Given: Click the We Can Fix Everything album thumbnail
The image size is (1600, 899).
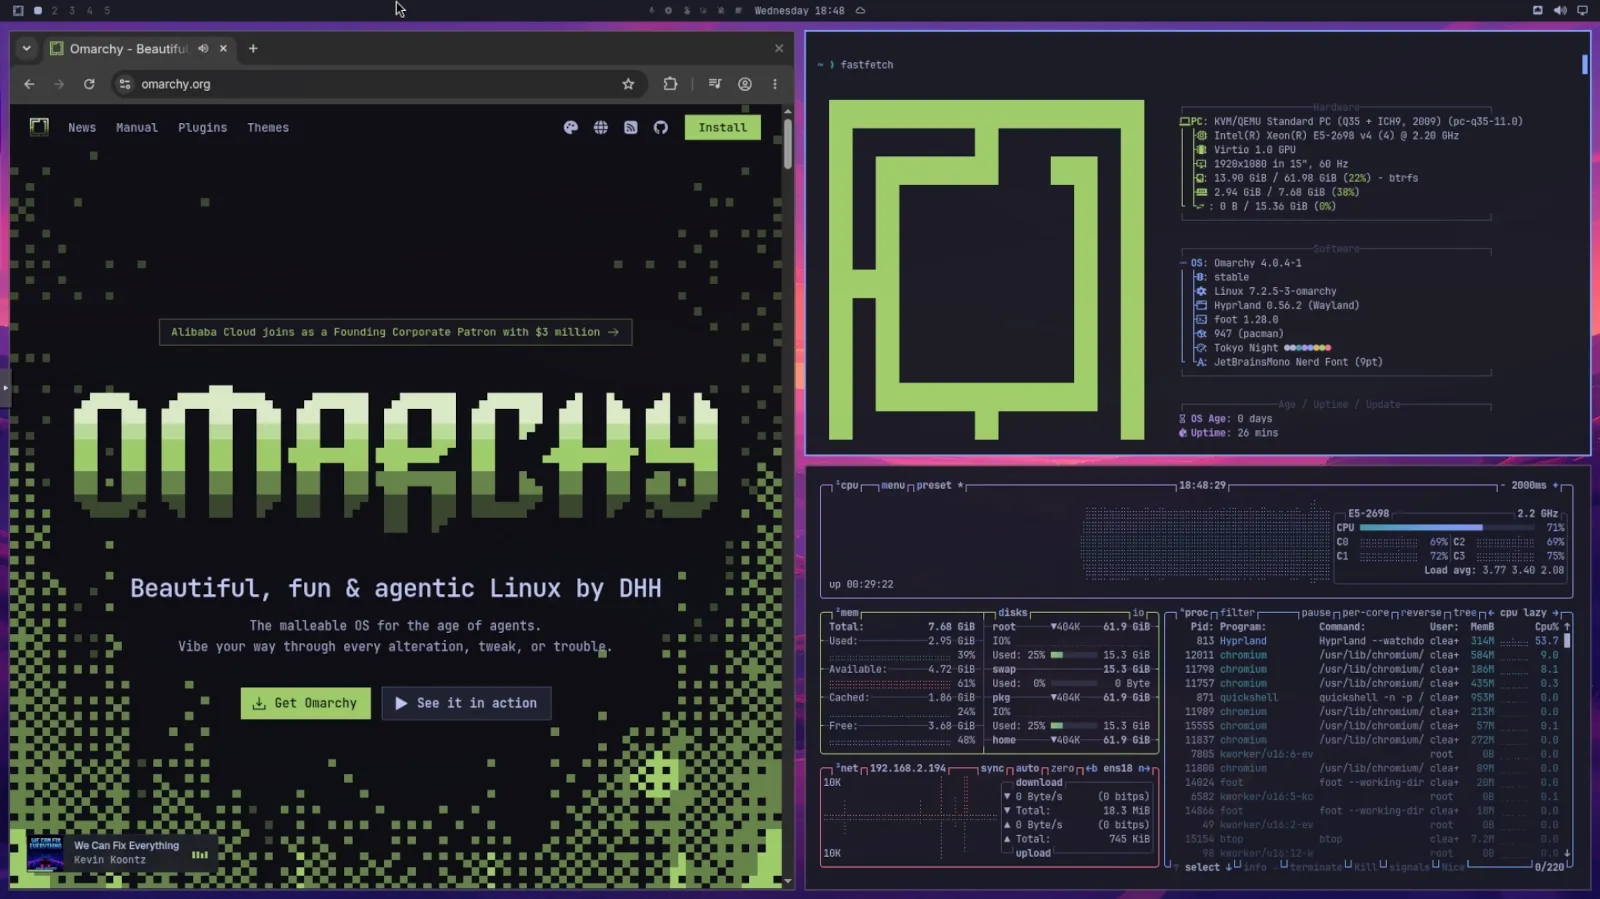Looking at the screenshot, I should [45, 853].
